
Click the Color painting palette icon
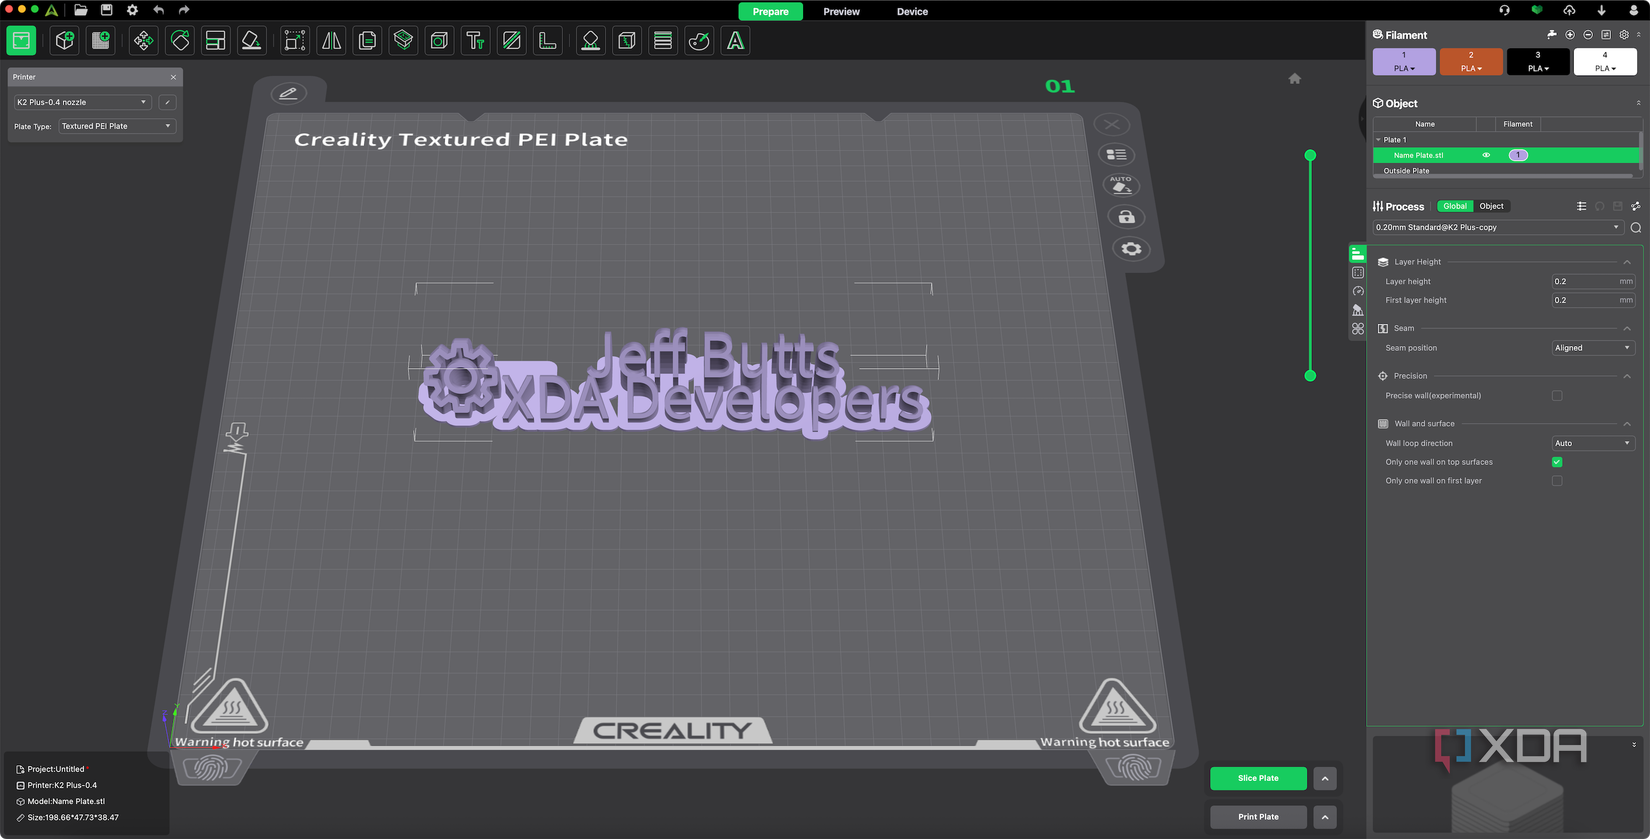[x=700, y=41]
